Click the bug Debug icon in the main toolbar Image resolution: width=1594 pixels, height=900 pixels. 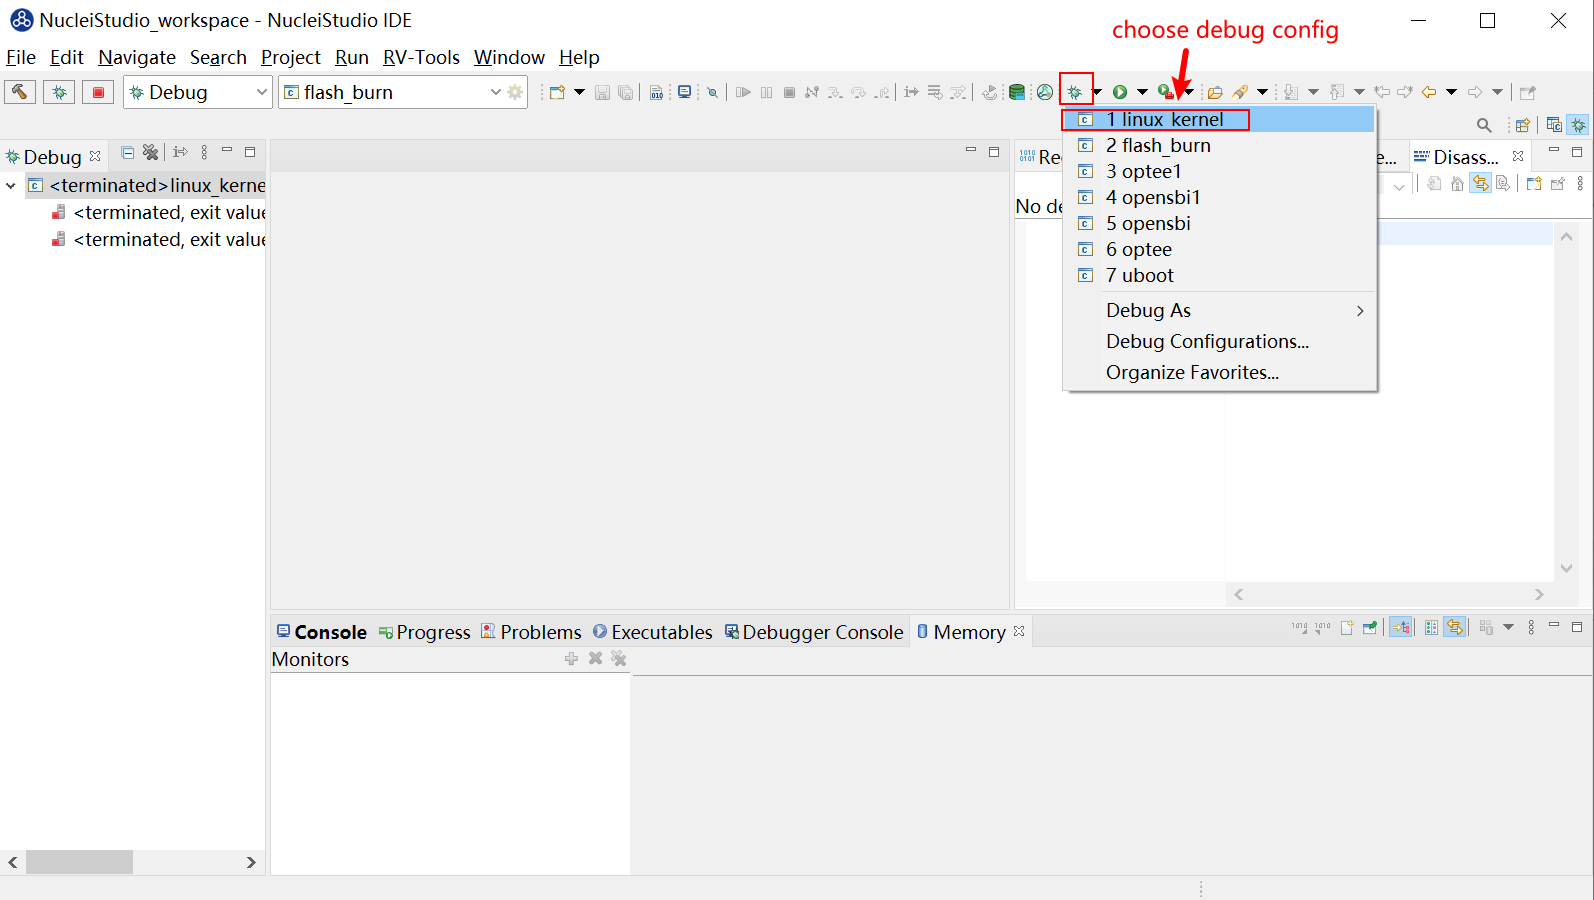click(1075, 92)
